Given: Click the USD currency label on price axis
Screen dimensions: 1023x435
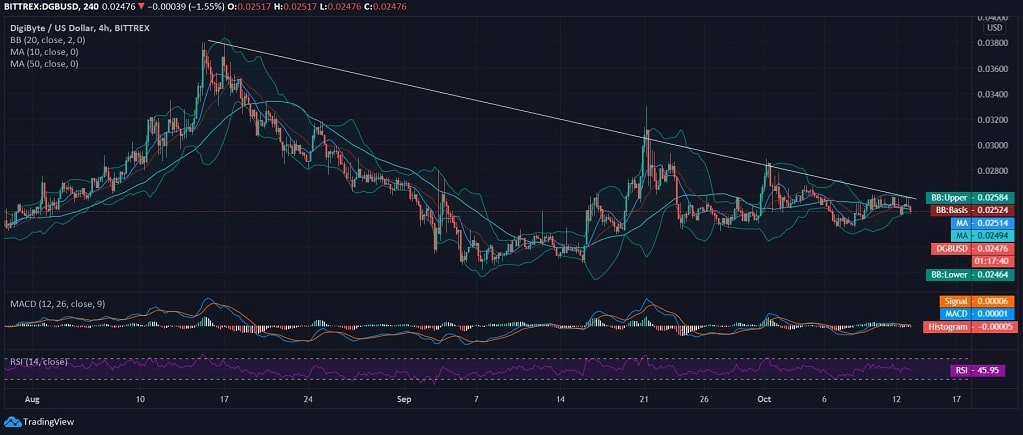Looking at the screenshot, I should [x=995, y=27].
